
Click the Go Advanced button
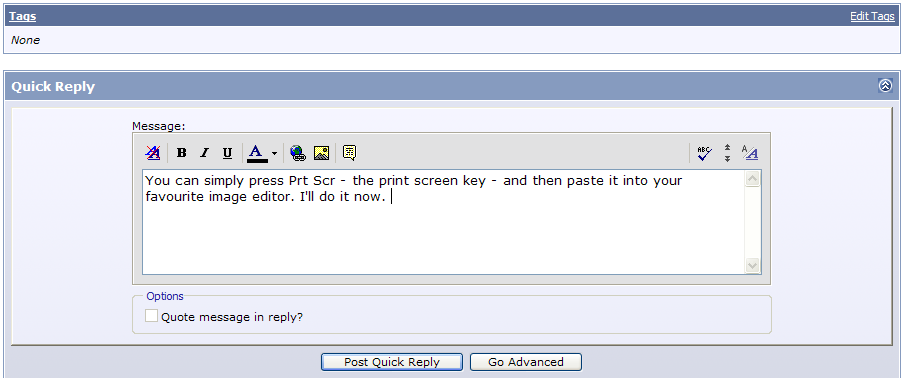coord(526,362)
